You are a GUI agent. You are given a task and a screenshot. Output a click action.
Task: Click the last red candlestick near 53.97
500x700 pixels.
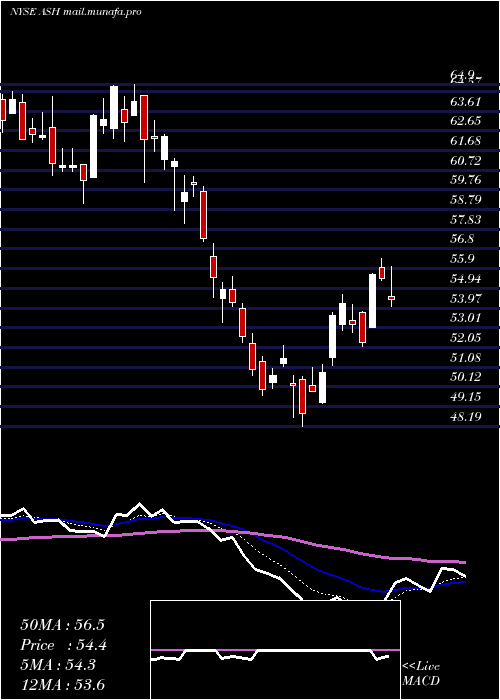392,297
